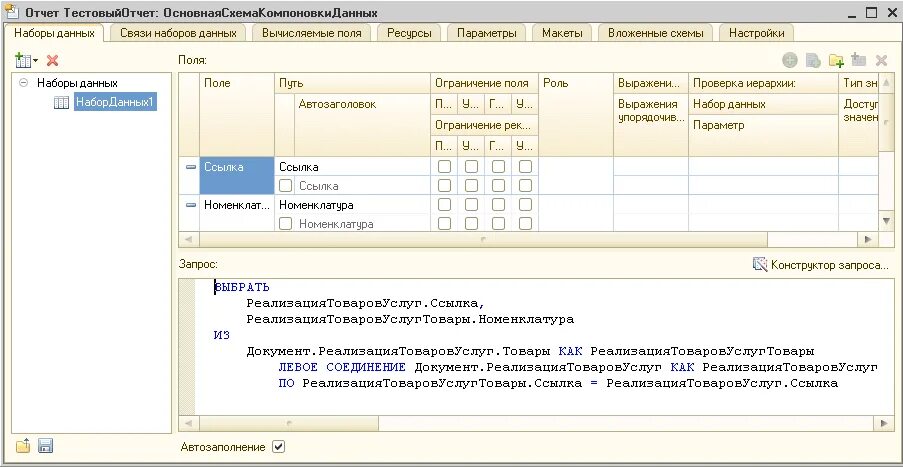Click the gray delete field X icon
Viewport: 903px width, 467px height.
click(881, 60)
